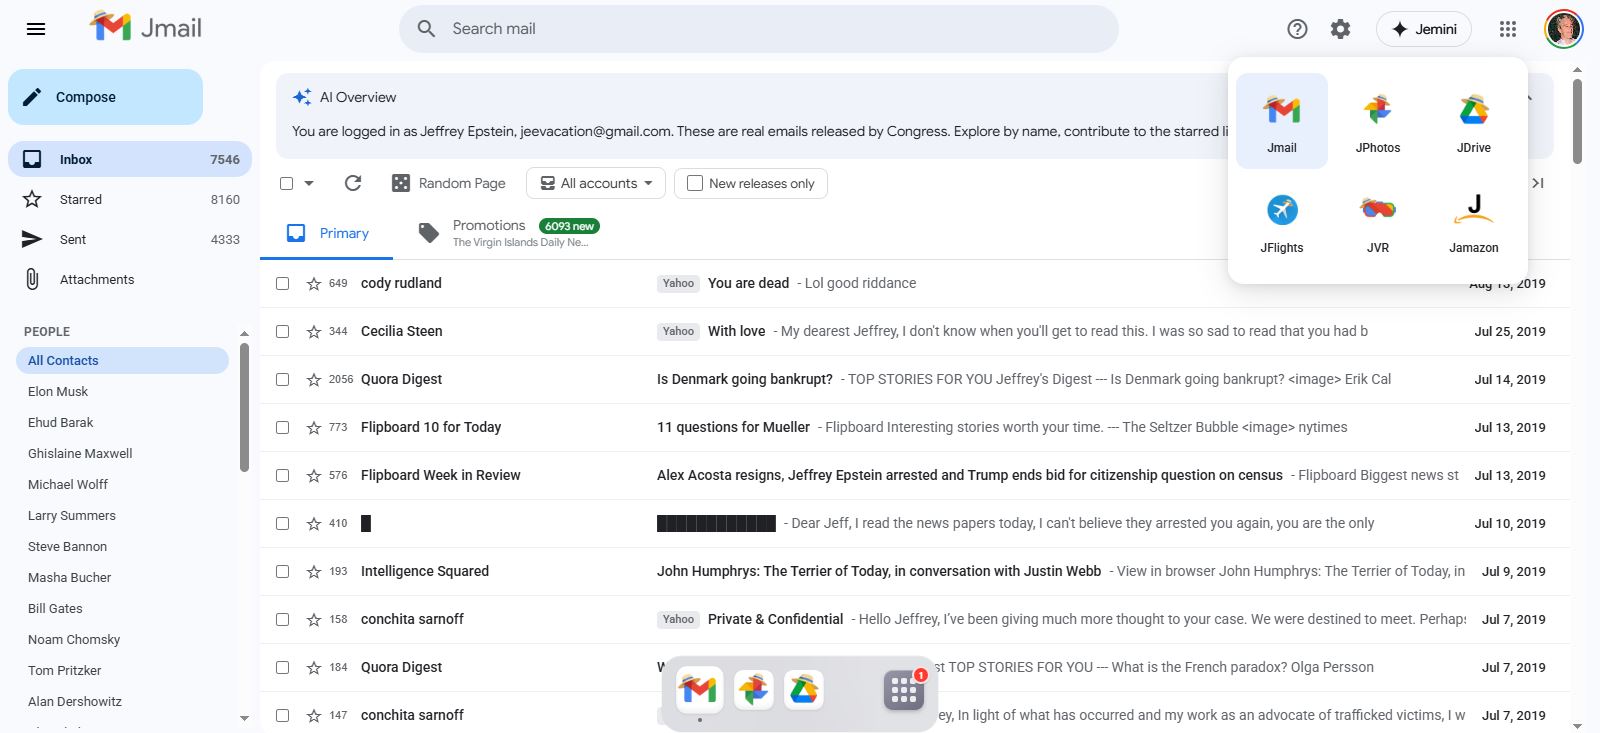Enable the New releases only checkbox
Viewport: 1600px width, 733px height.
[x=695, y=183]
